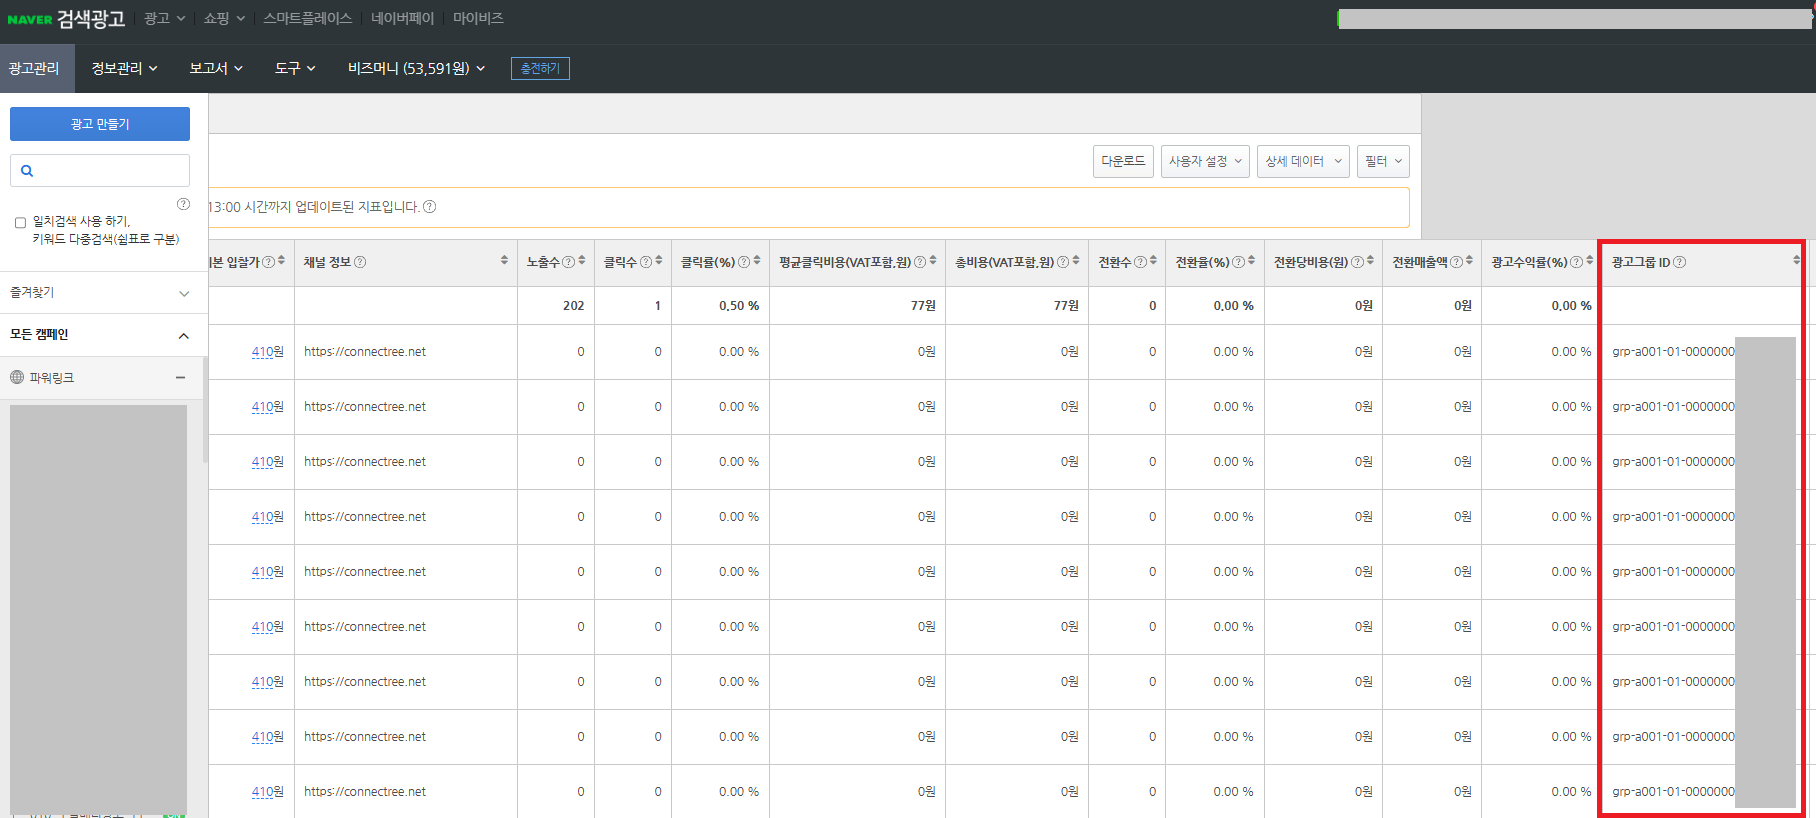Enable 일치검색 사용 하기 checkbox
The image size is (1816, 818).
coord(20,223)
